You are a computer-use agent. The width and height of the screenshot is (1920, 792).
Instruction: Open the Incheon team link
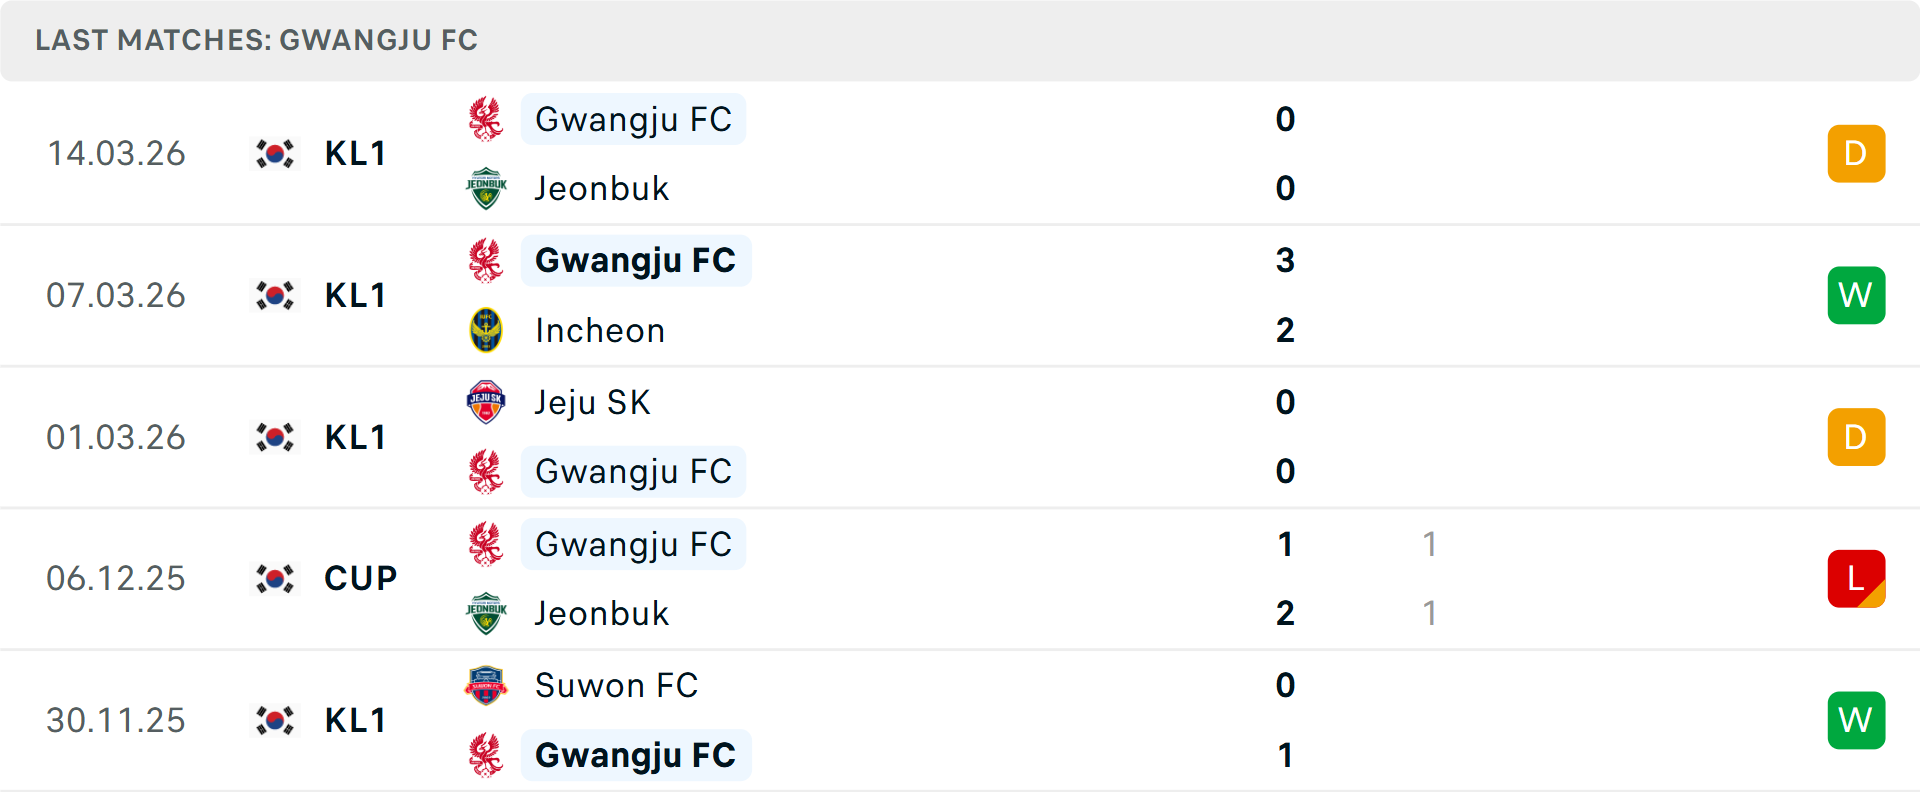[600, 330]
